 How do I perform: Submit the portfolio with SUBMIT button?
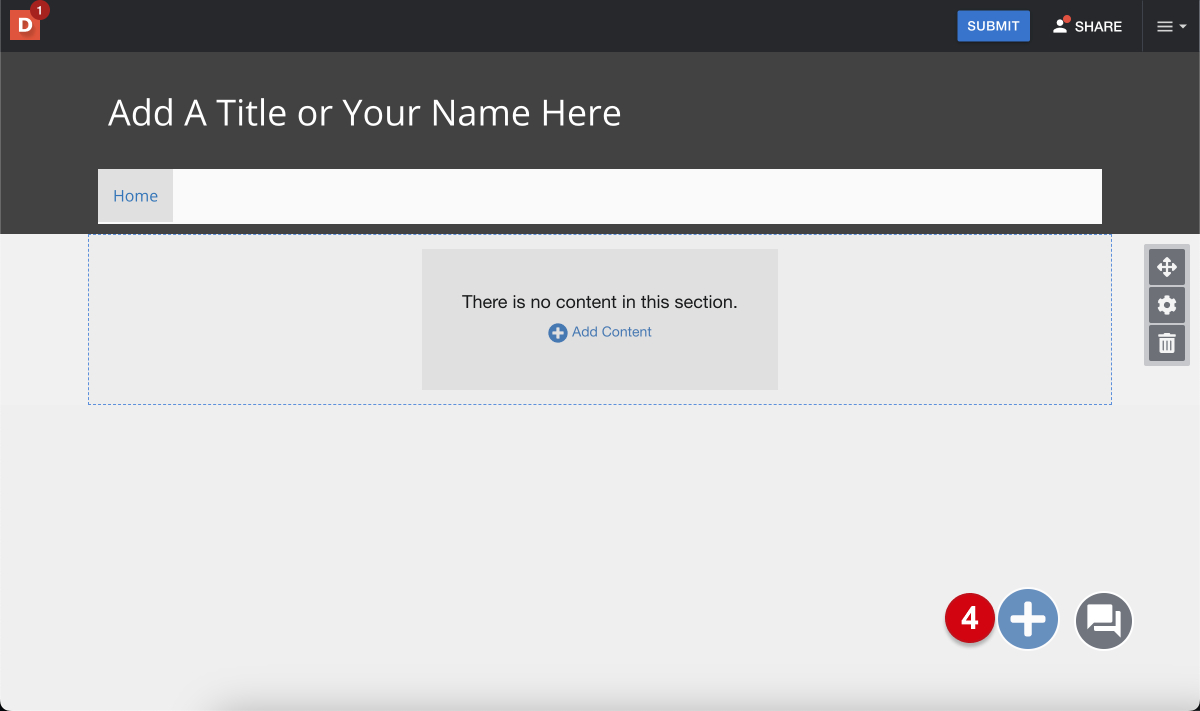pyautogui.click(x=993, y=26)
